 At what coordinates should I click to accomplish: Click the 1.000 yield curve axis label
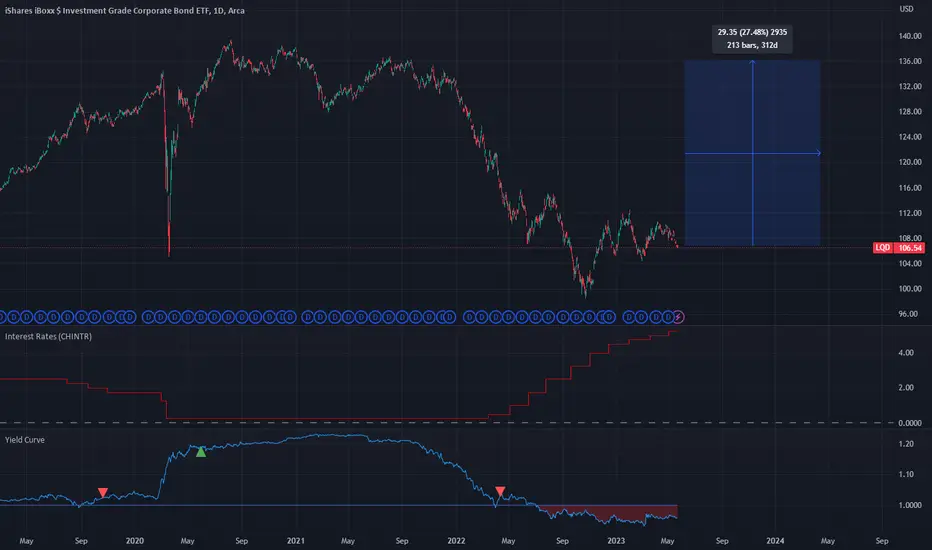coord(909,505)
